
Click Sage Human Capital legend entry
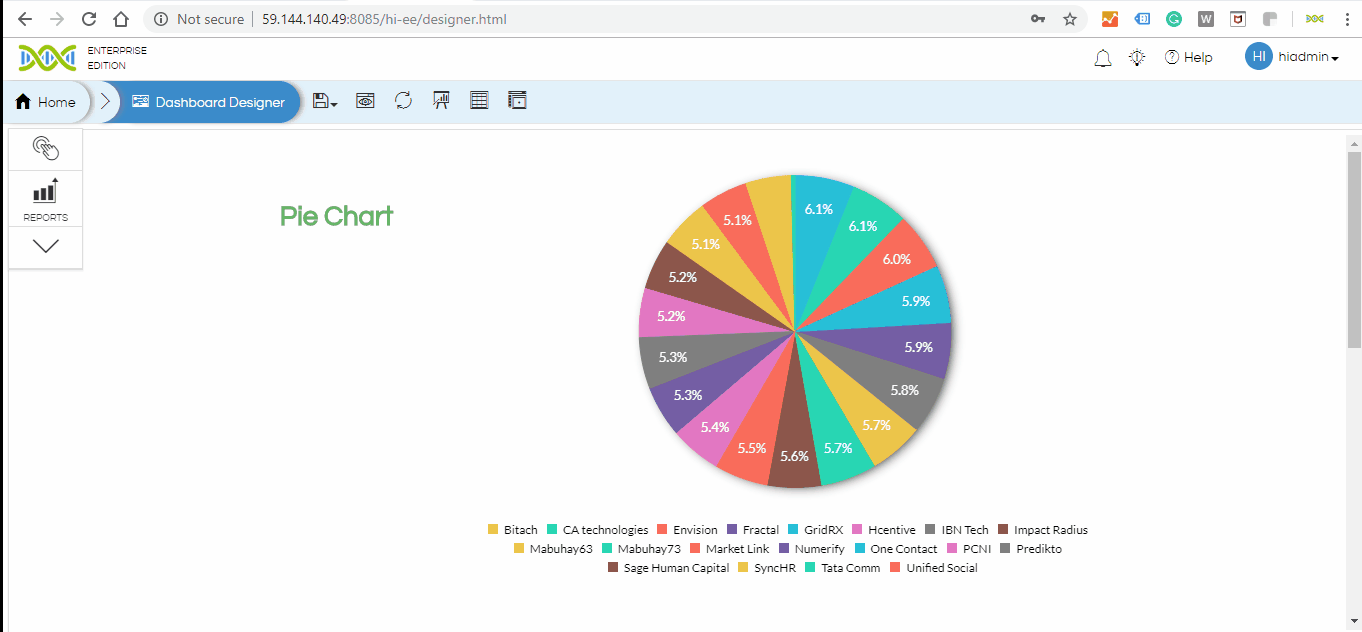(669, 568)
